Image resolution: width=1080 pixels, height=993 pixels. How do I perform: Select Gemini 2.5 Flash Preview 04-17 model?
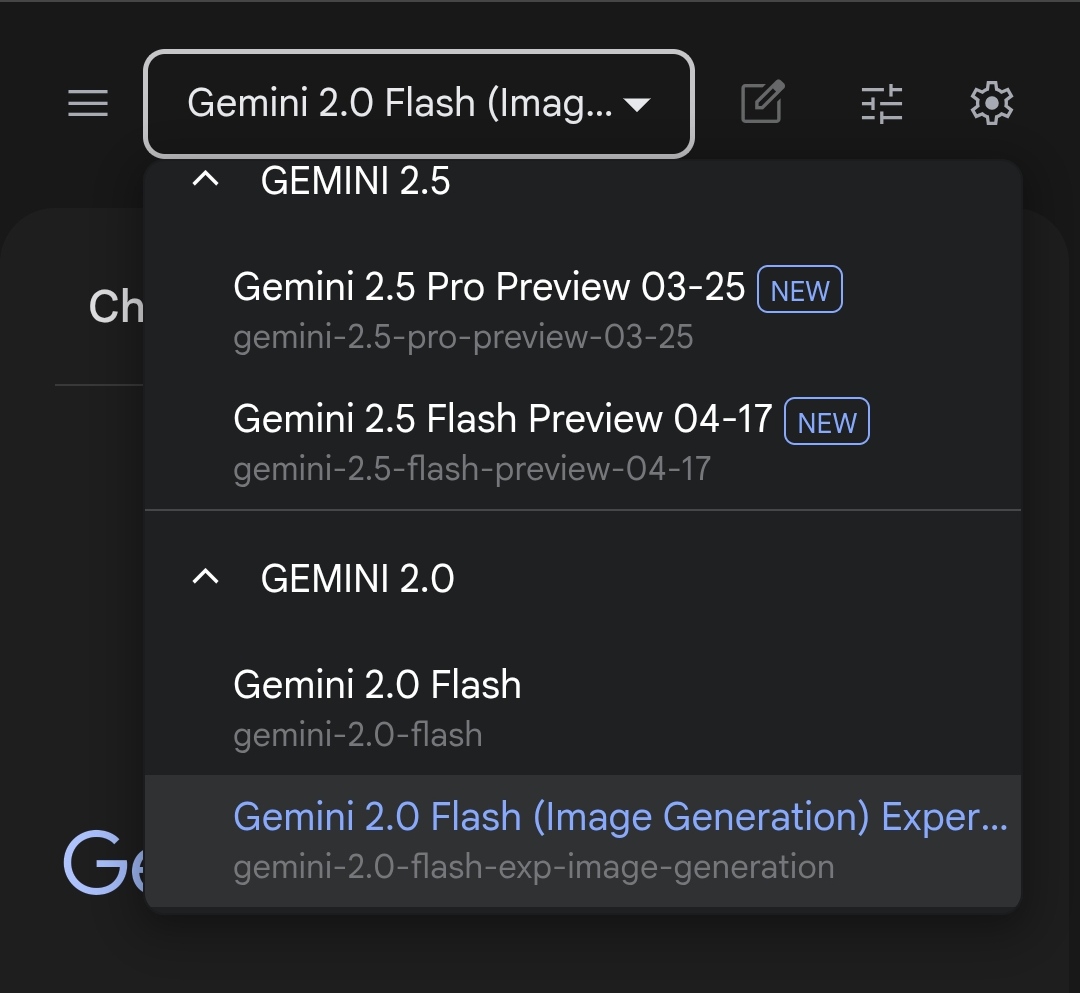click(583, 443)
